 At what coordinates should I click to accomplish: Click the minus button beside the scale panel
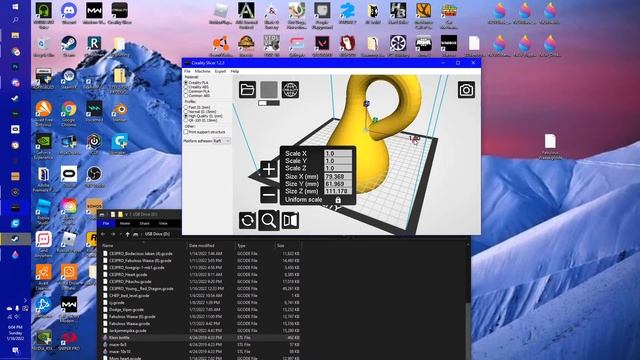click(x=269, y=195)
